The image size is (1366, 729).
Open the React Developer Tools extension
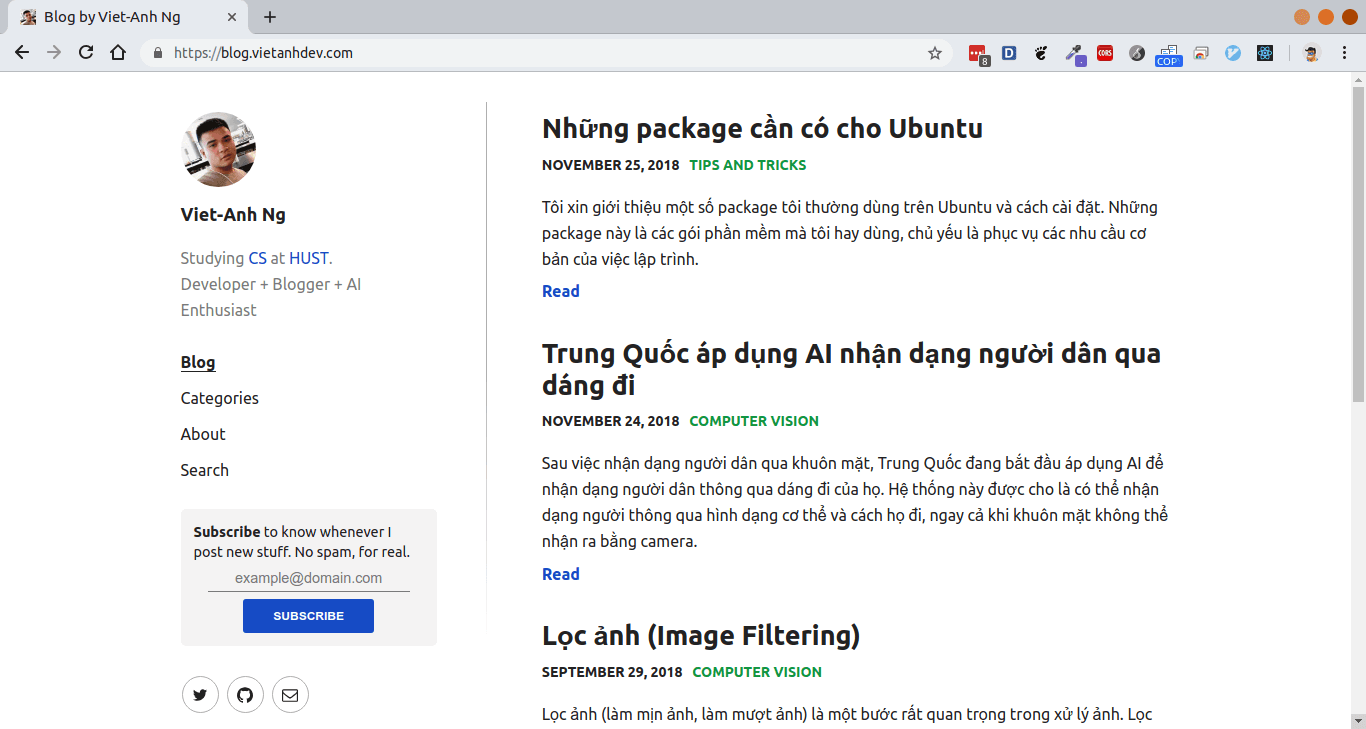pyautogui.click(x=1265, y=52)
